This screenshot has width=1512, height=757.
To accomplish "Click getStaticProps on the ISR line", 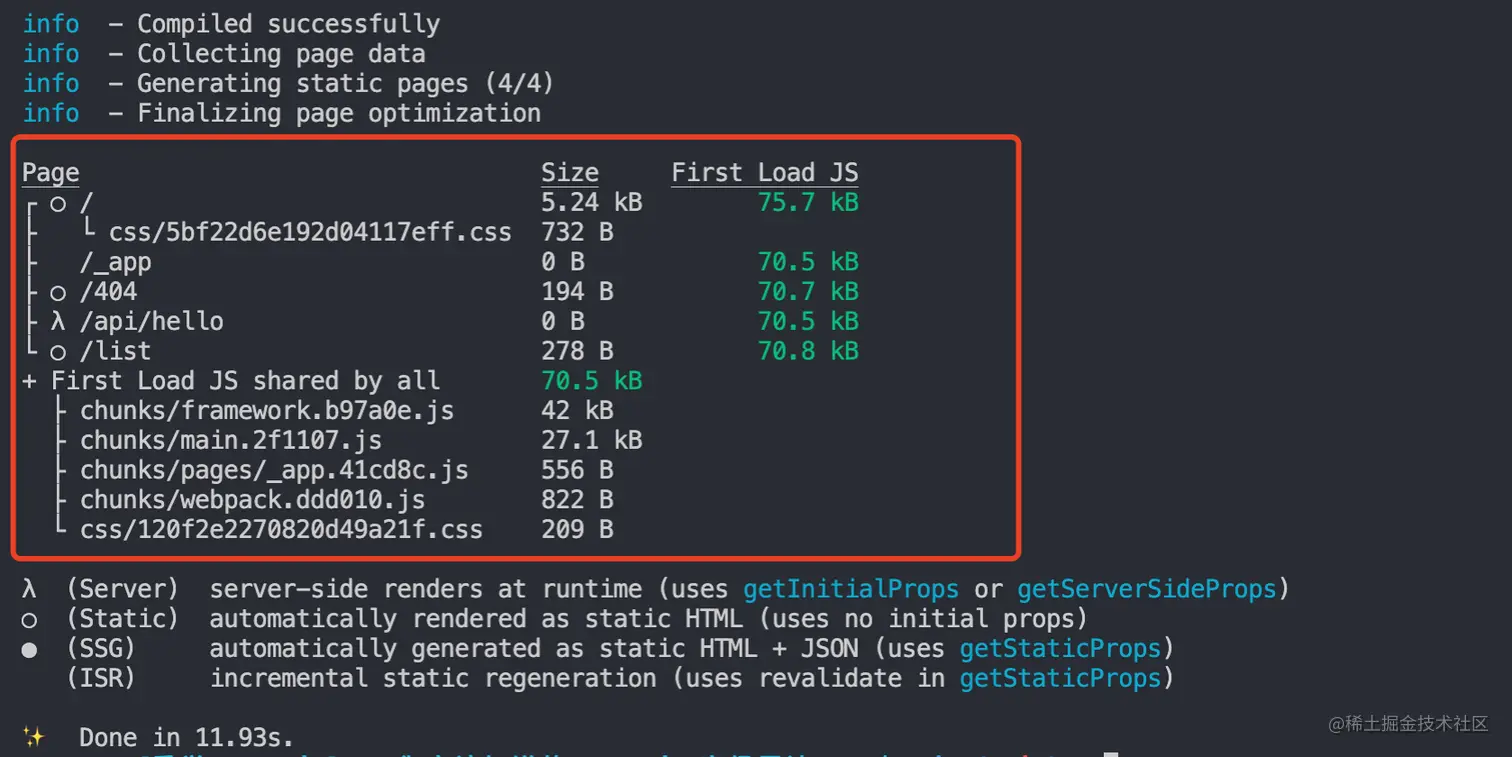I will point(1061,678).
